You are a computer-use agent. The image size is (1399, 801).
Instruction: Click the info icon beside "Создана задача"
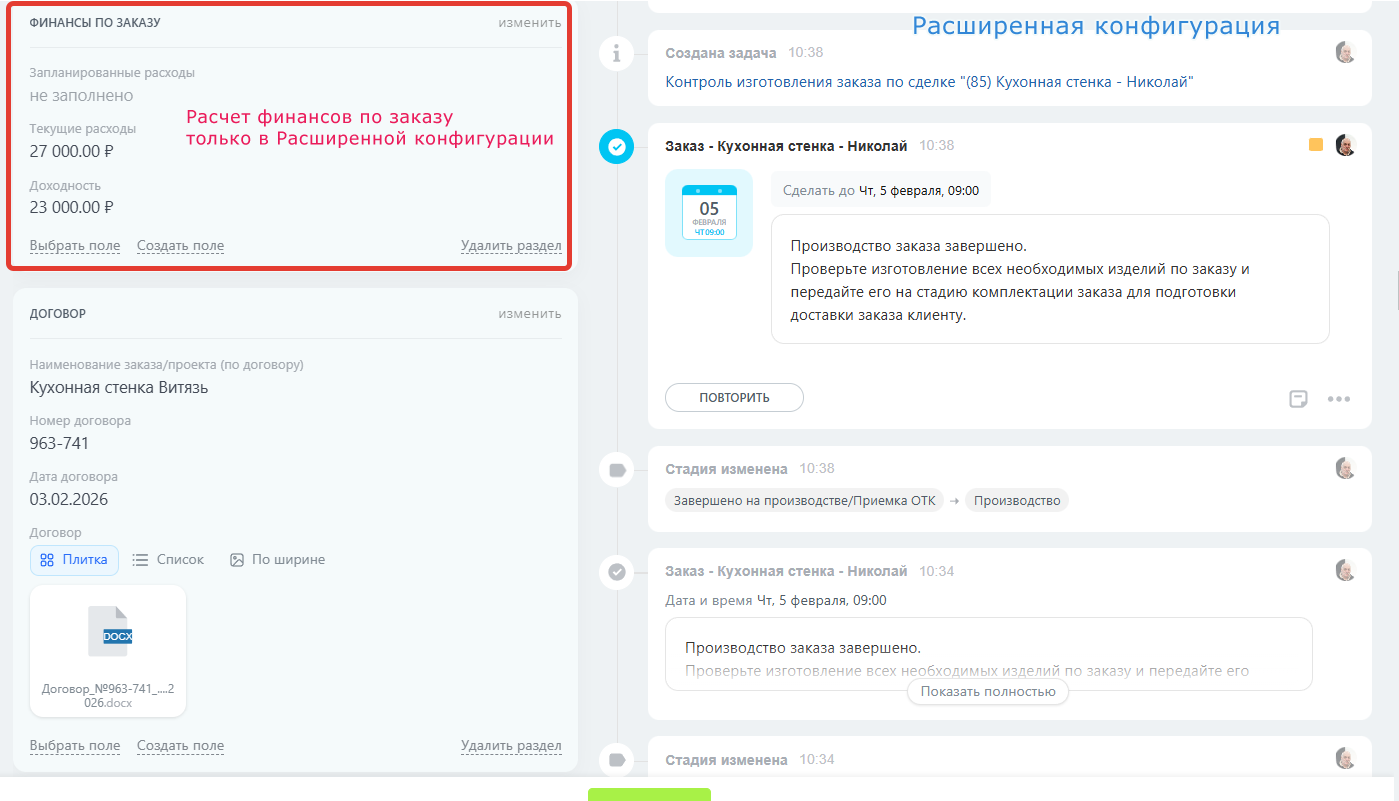coord(617,53)
